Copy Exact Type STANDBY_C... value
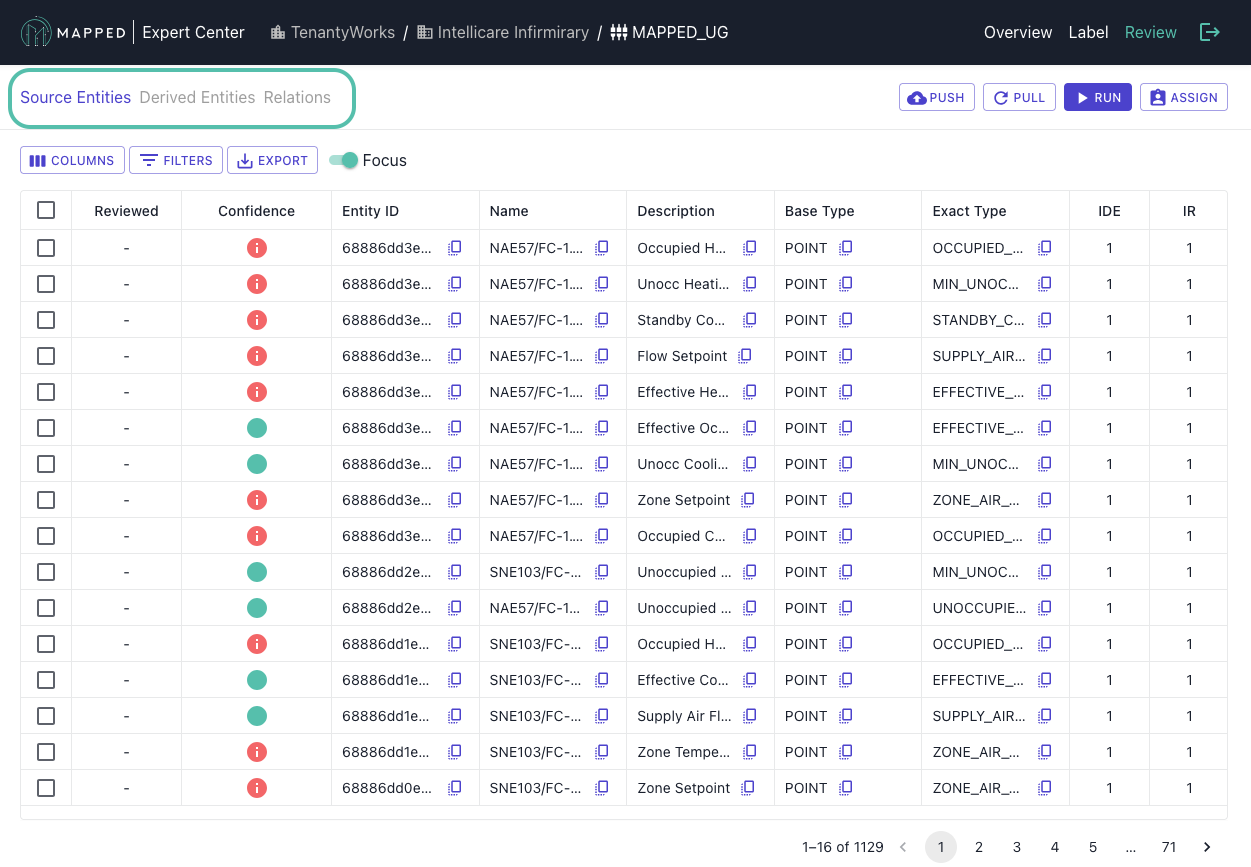1251x867 pixels. click(x=1045, y=320)
